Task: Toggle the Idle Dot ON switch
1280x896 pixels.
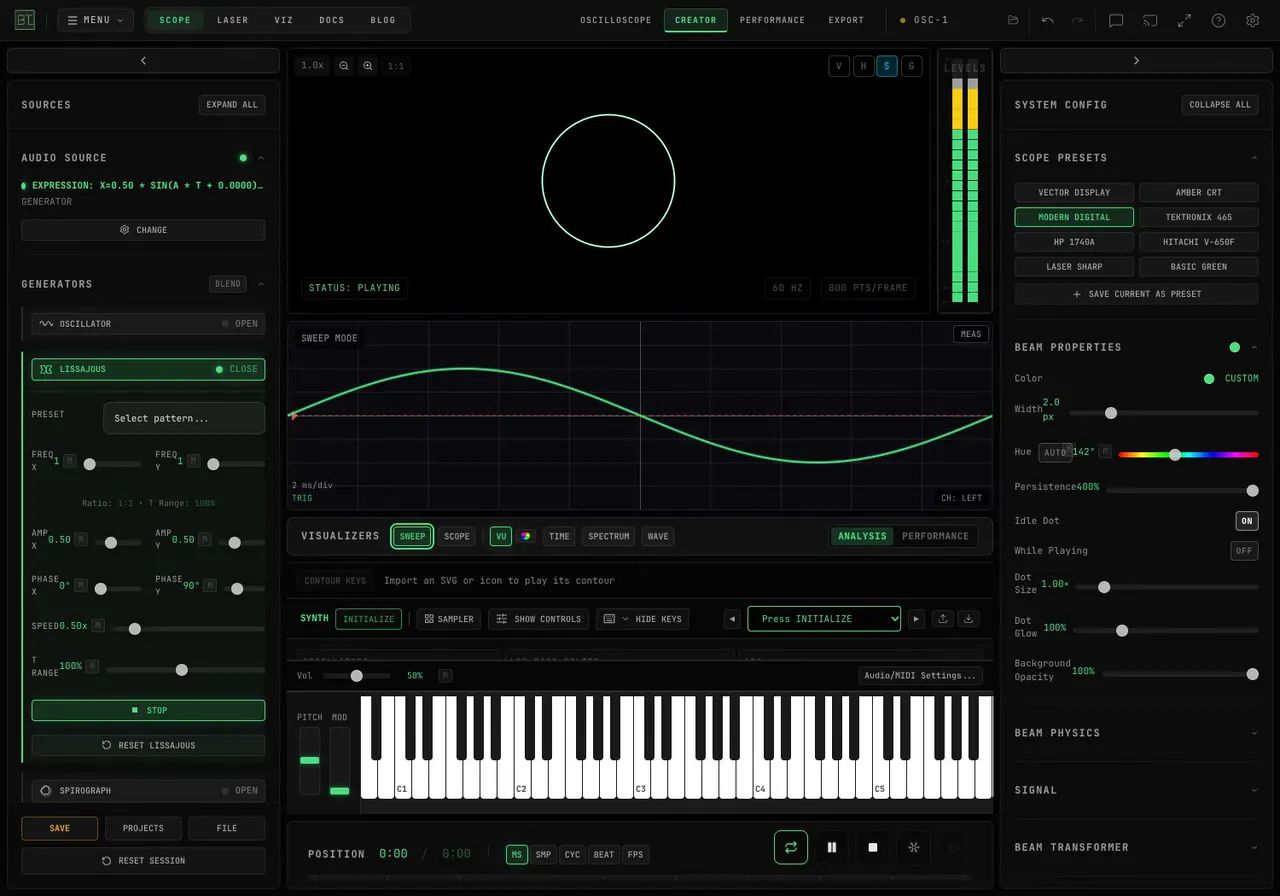Action: 1247,521
